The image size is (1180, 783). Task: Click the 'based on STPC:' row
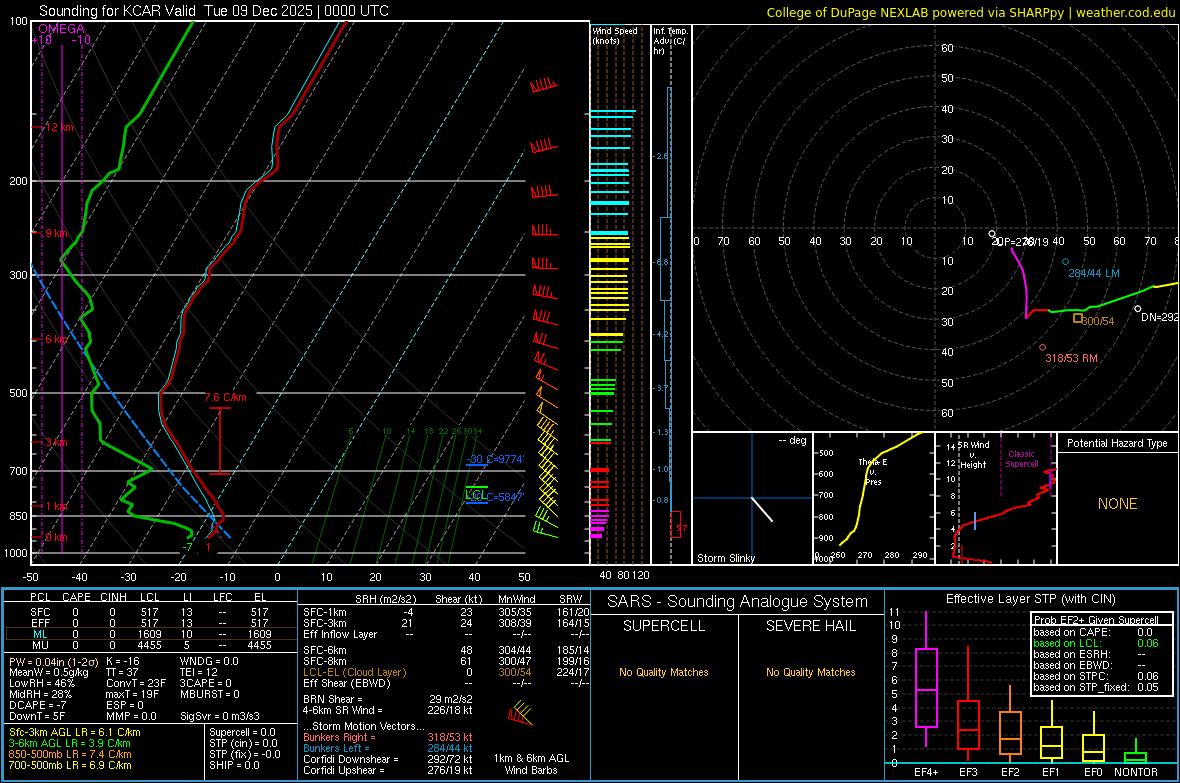click(1096, 676)
